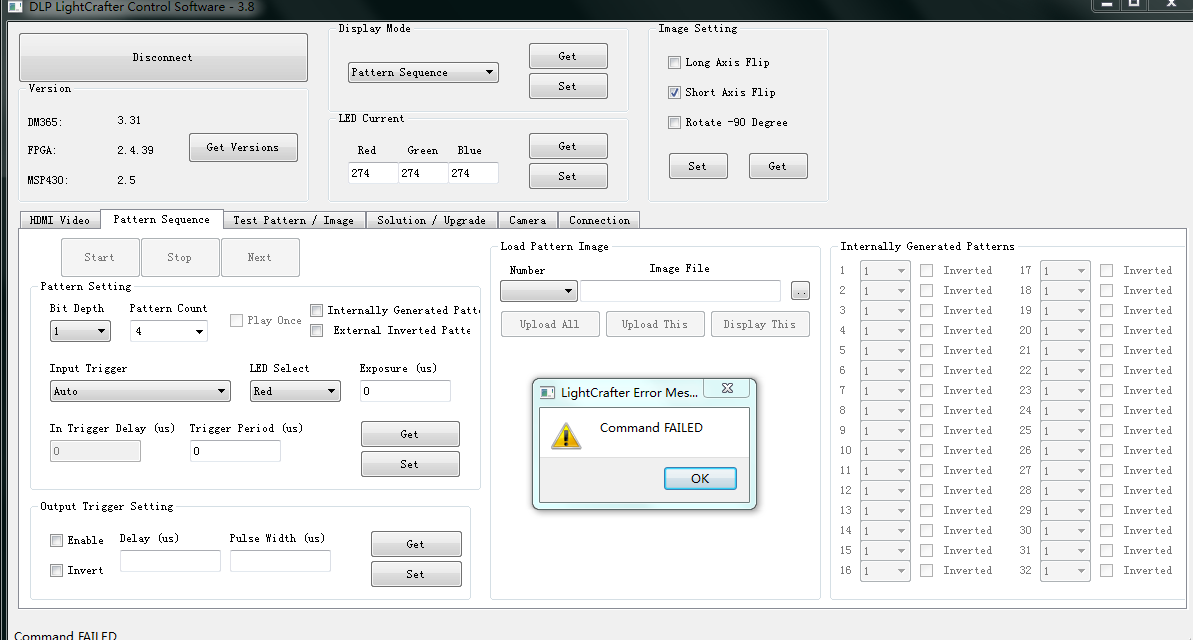Open Load Pattern Image Number dropdown
Image resolution: width=1193 pixels, height=640 pixels.
pos(539,291)
